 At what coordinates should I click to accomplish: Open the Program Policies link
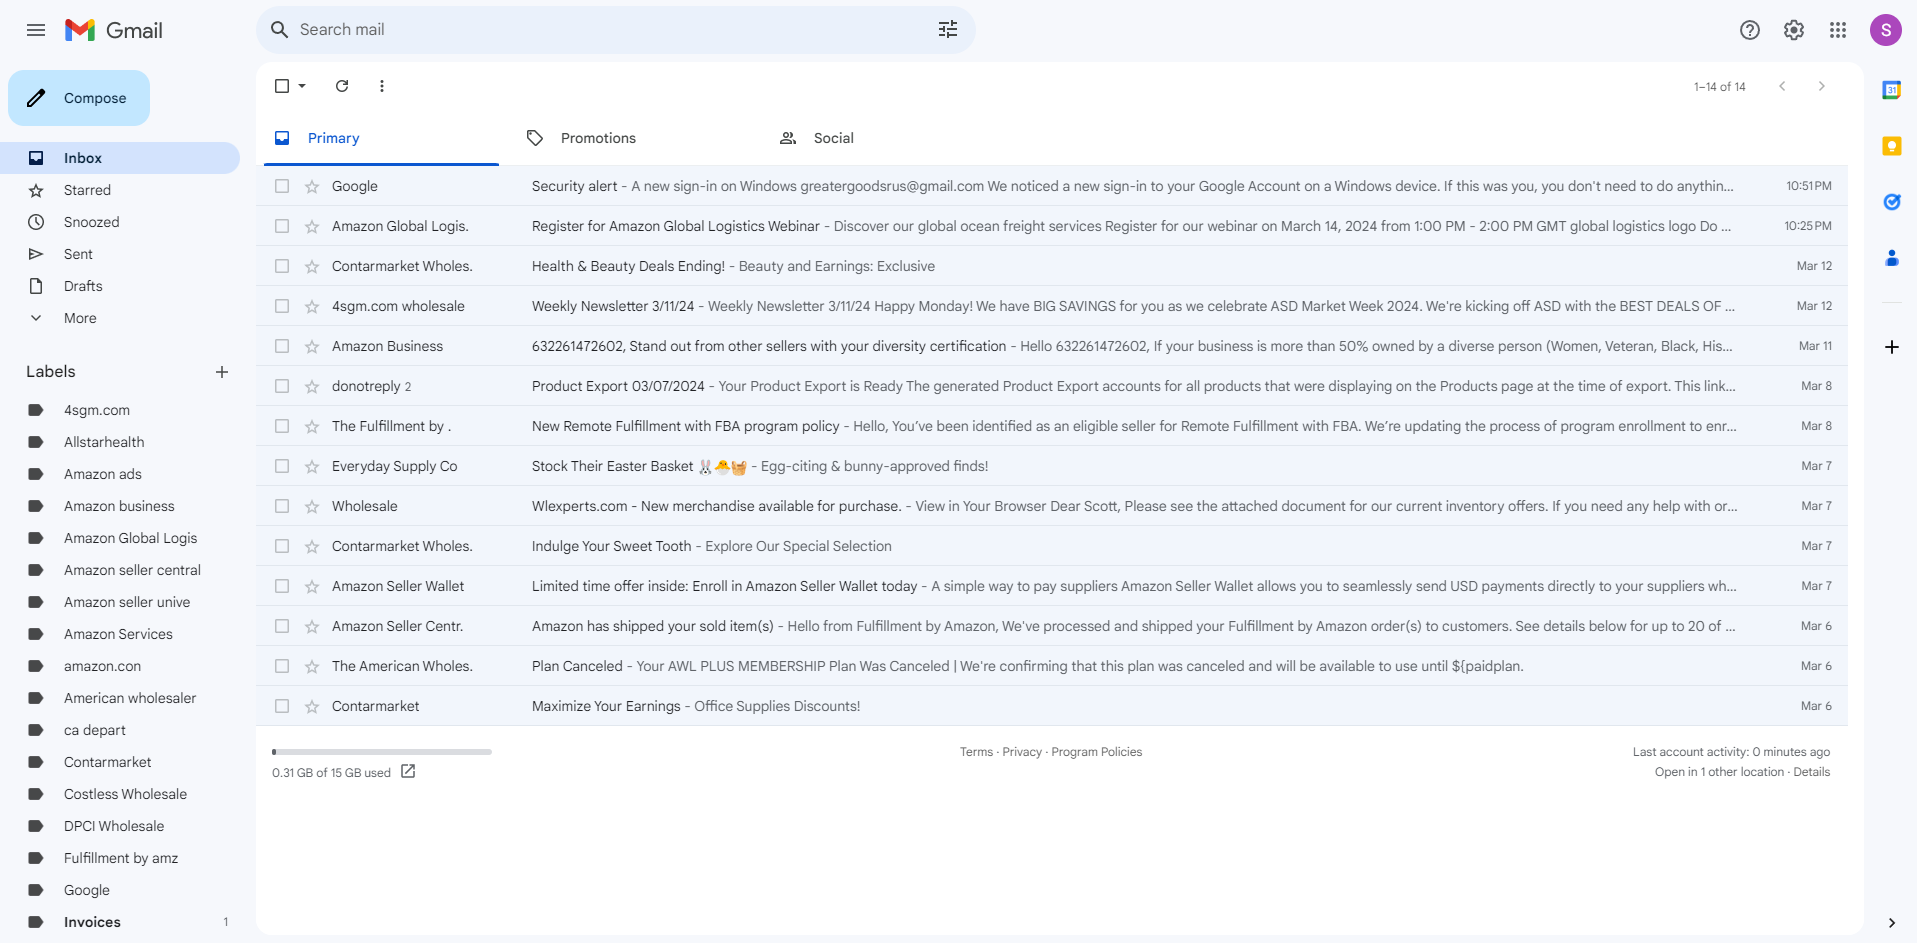pos(1096,752)
